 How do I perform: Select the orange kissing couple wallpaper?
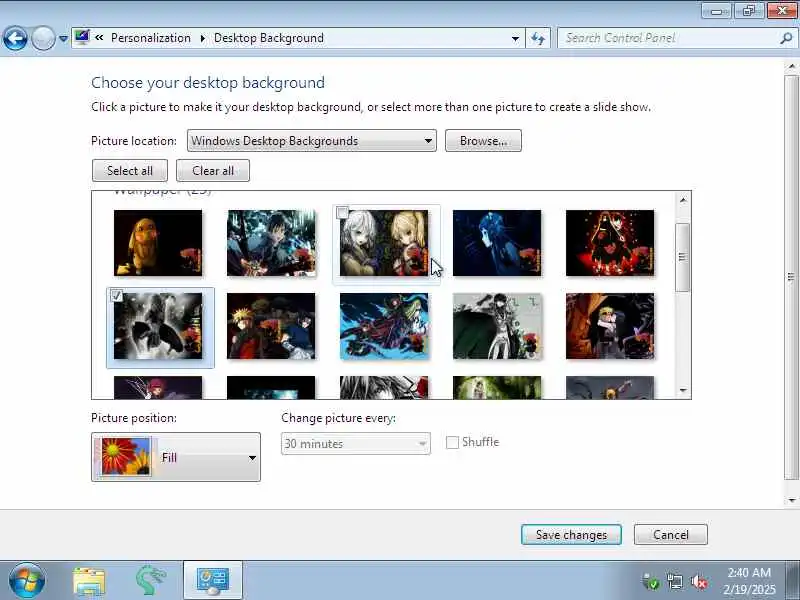(610, 326)
